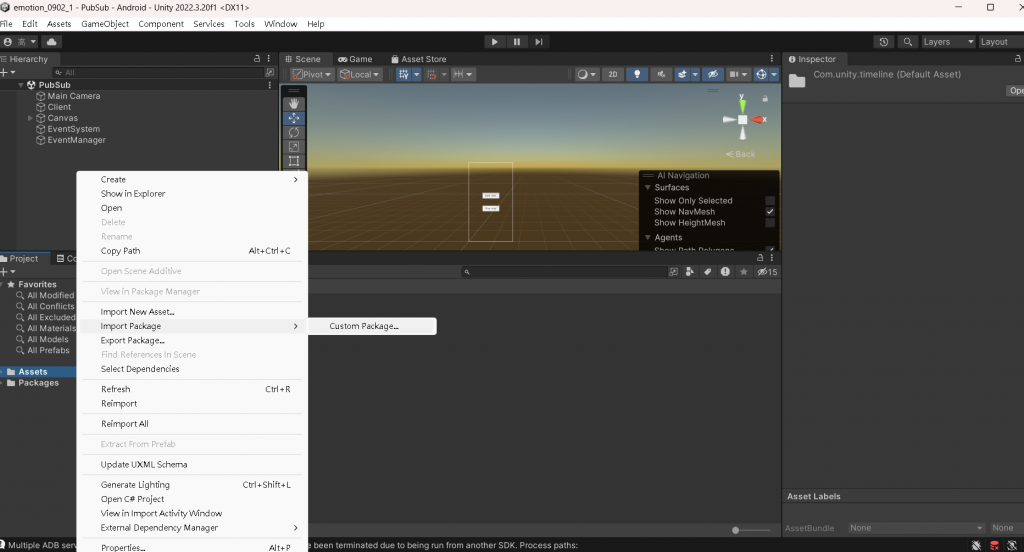The width and height of the screenshot is (1024, 552).
Task: Uncheck the Show NavMesh checkbox
Action: point(770,212)
